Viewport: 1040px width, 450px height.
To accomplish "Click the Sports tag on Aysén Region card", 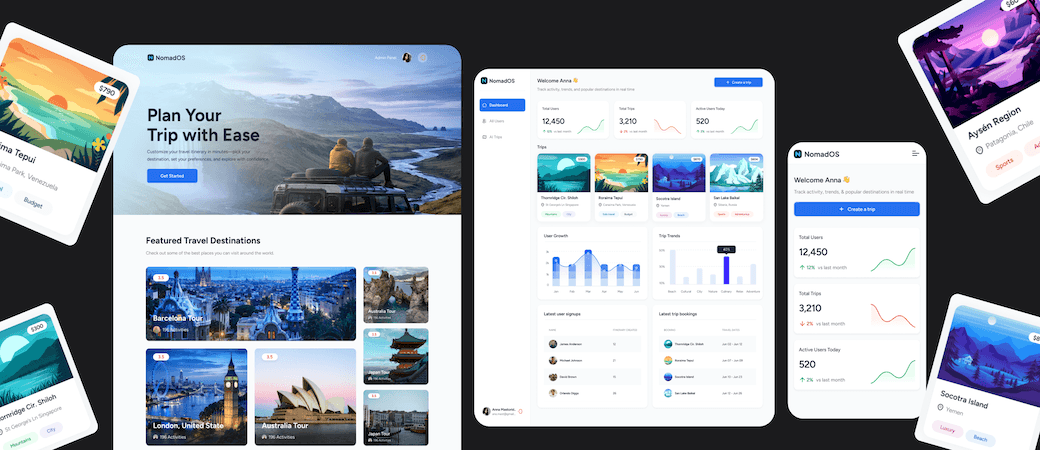I will coord(1004,163).
